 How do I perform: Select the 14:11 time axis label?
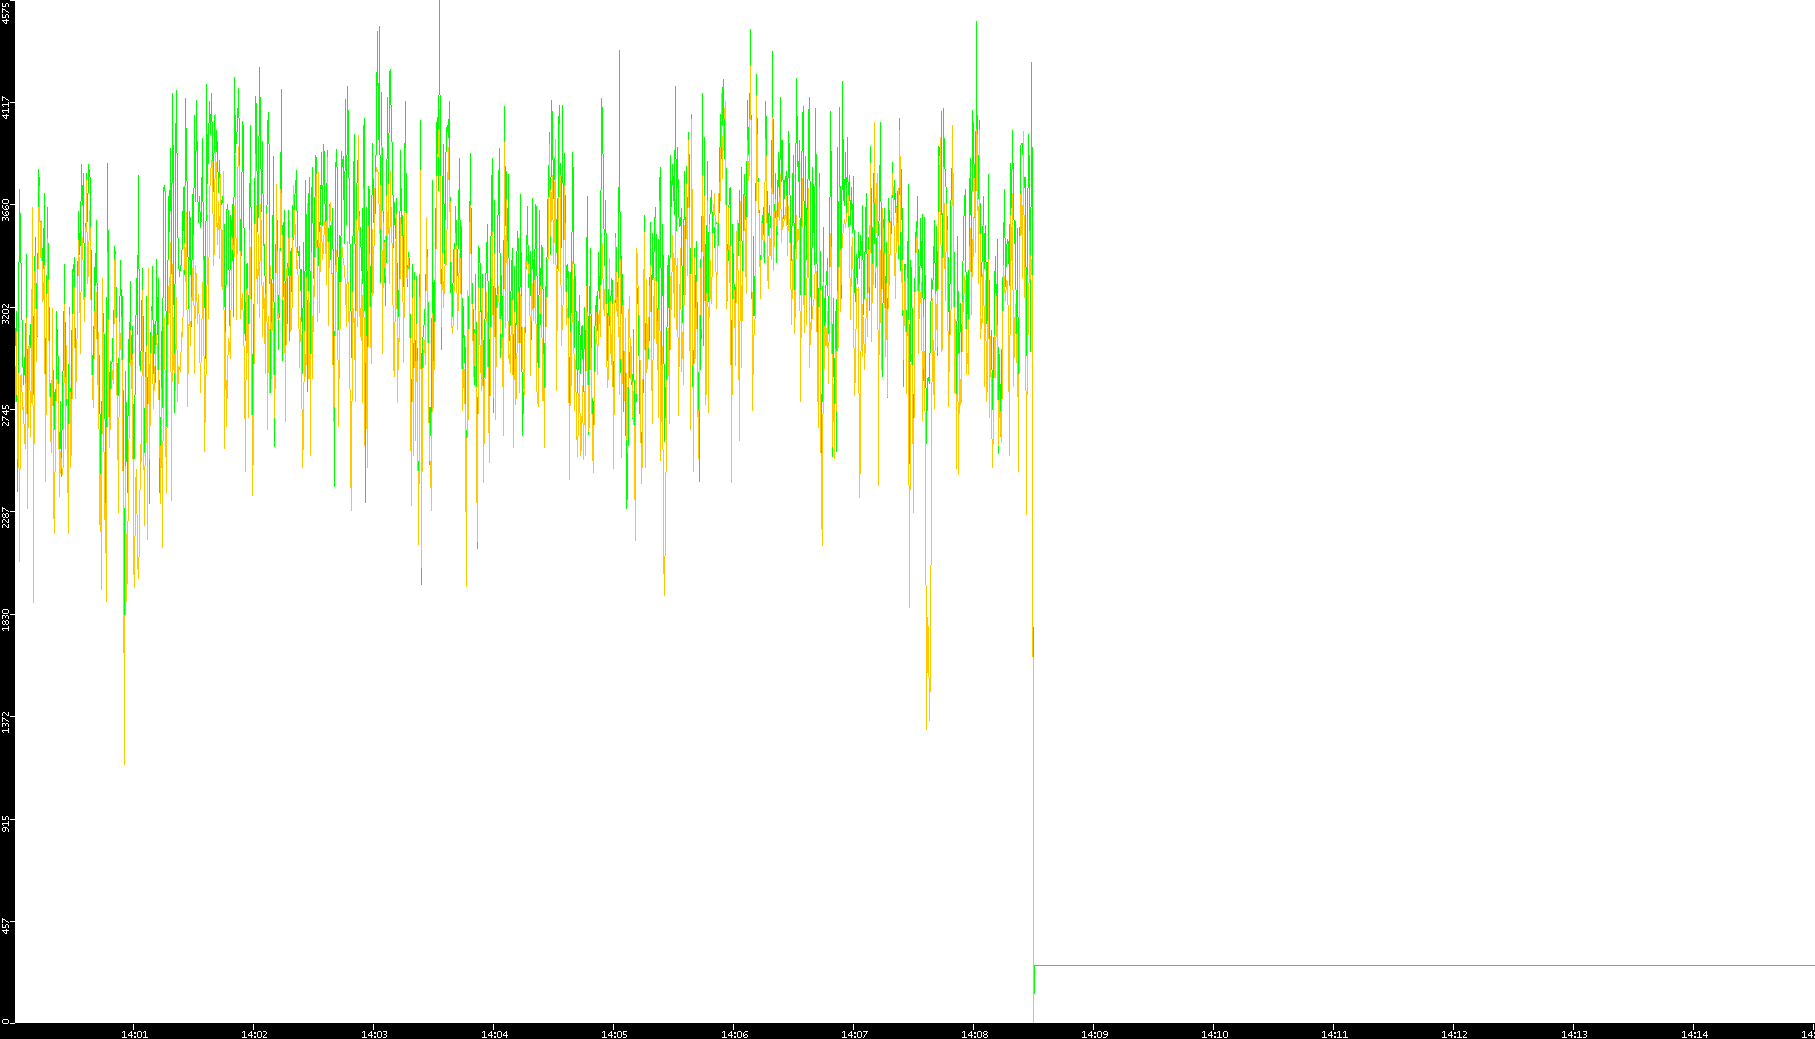(1334, 1034)
